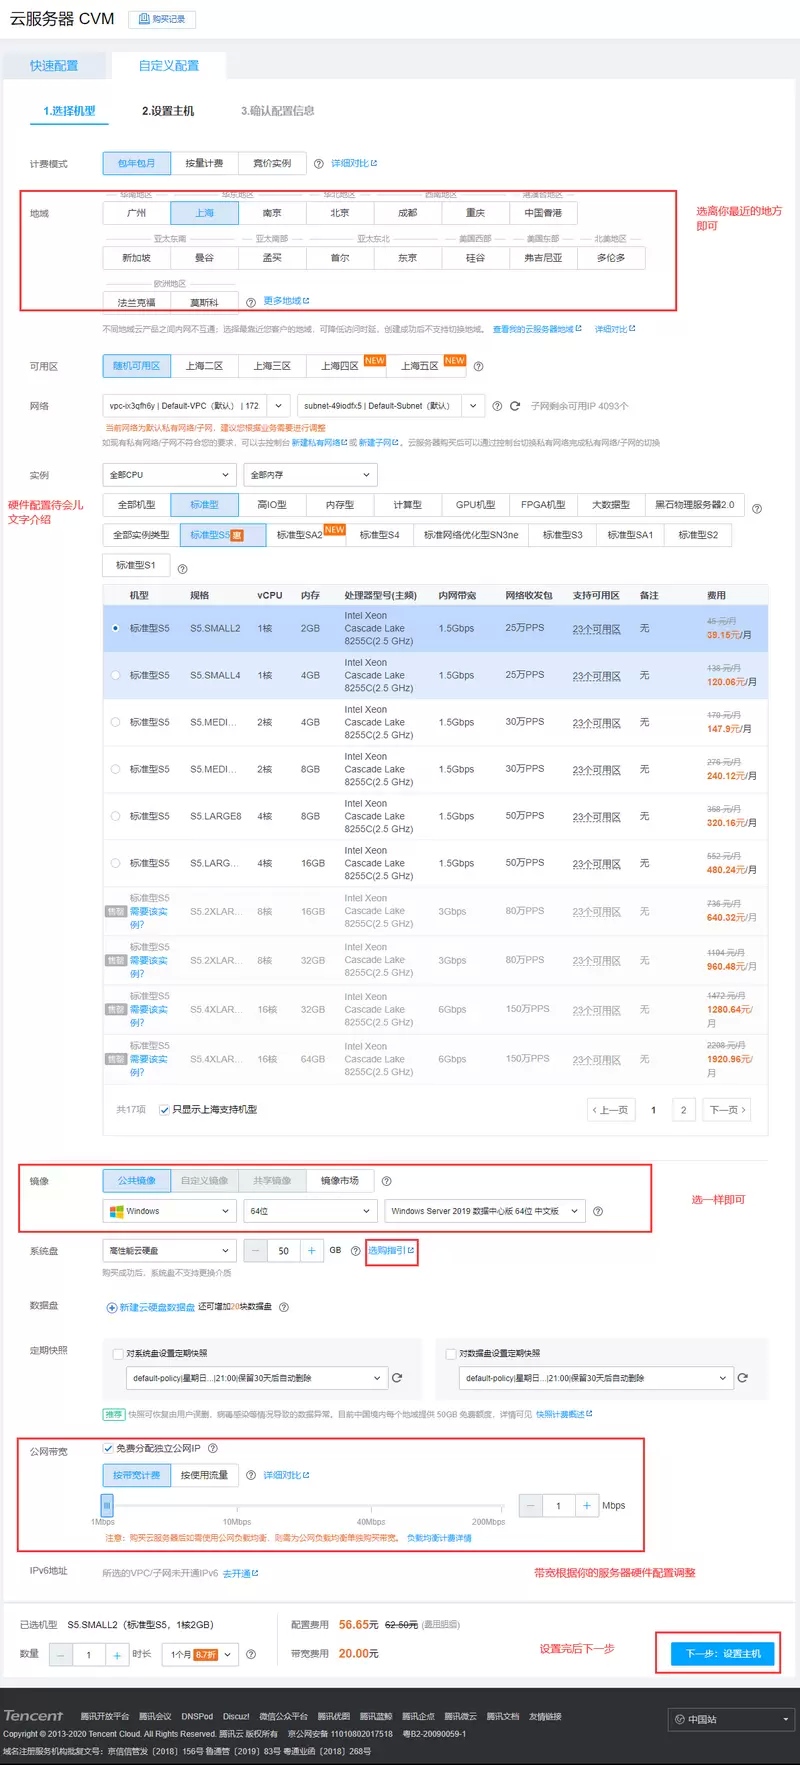
Task: Open the 64位 architecture dropdown
Action: 310,1211
